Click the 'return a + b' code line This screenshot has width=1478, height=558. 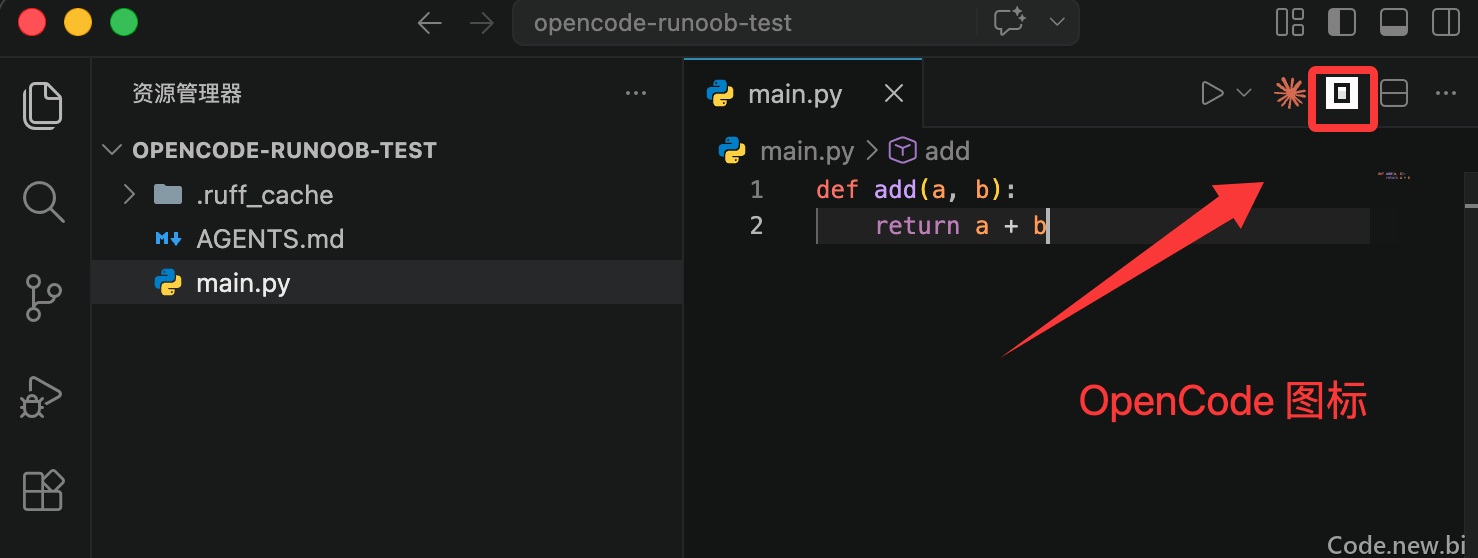(961, 226)
